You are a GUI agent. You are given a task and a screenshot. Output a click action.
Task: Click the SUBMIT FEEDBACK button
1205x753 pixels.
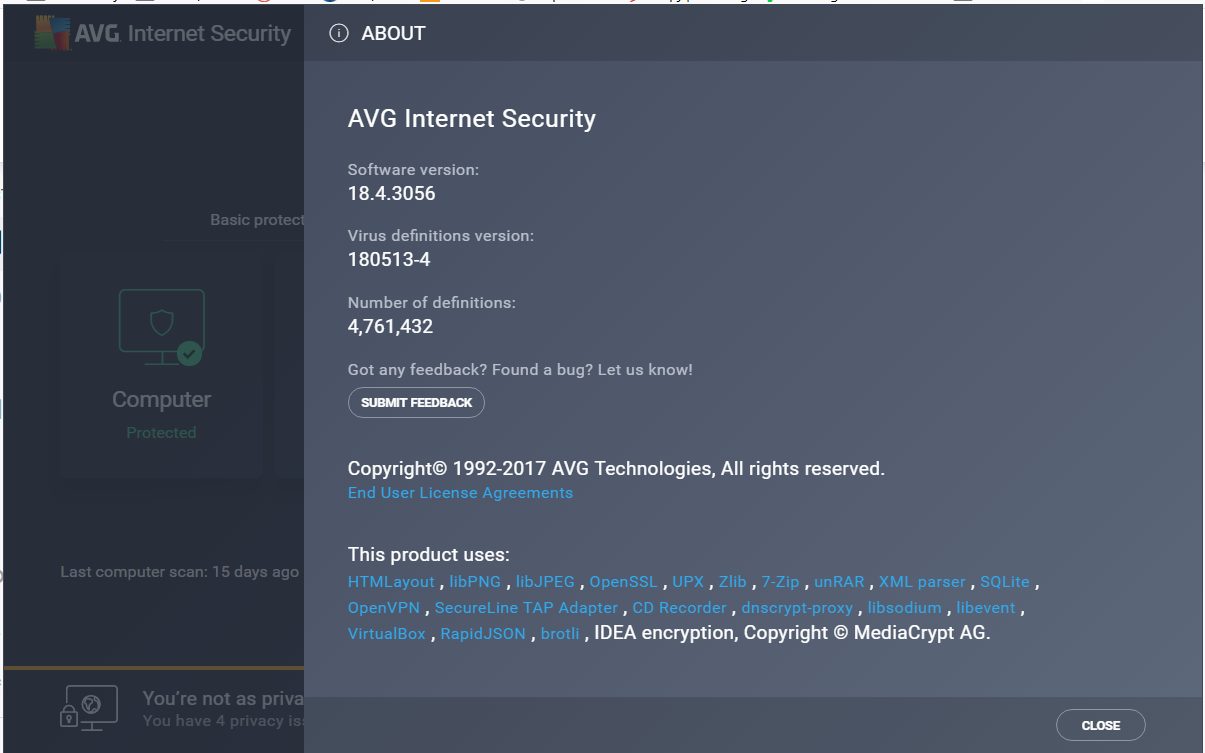(x=416, y=402)
